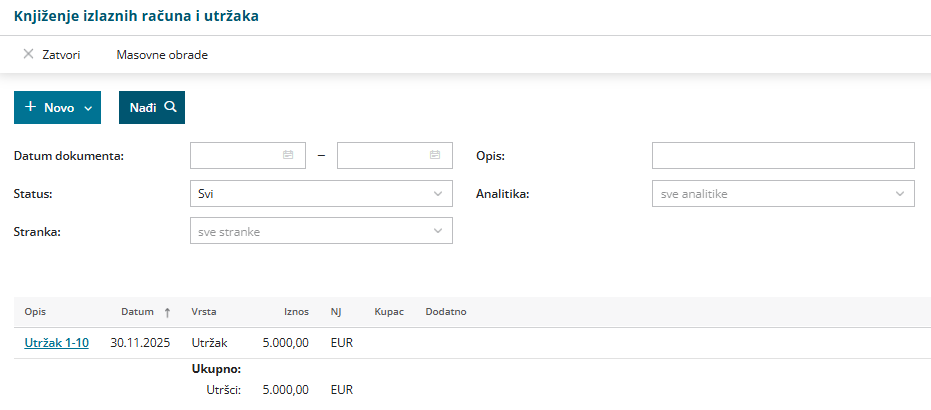This screenshot has width=931, height=410.
Task: Click the 5.000,00 amount in Utržak row
Action: tap(285, 343)
